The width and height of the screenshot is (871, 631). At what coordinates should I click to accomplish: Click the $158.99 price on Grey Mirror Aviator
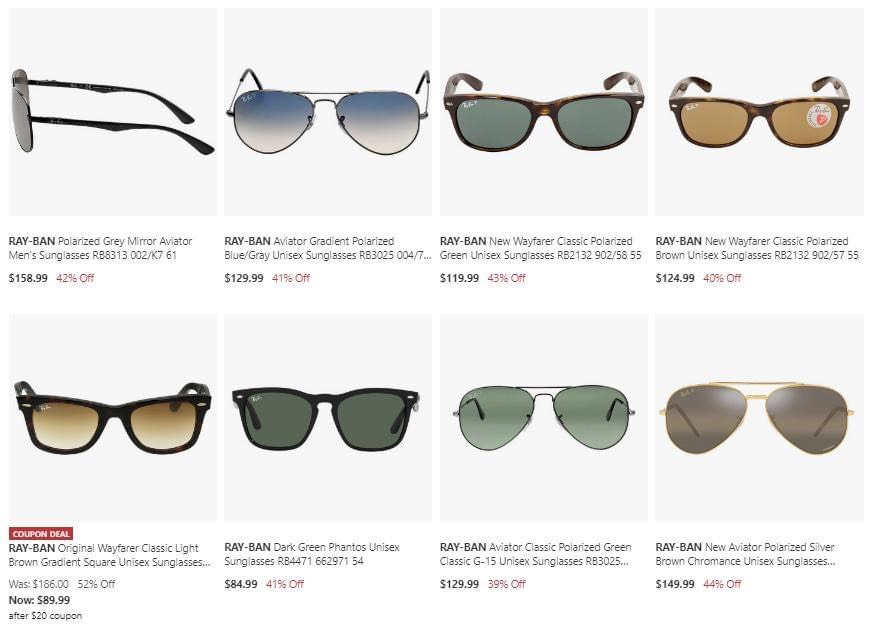(x=28, y=278)
